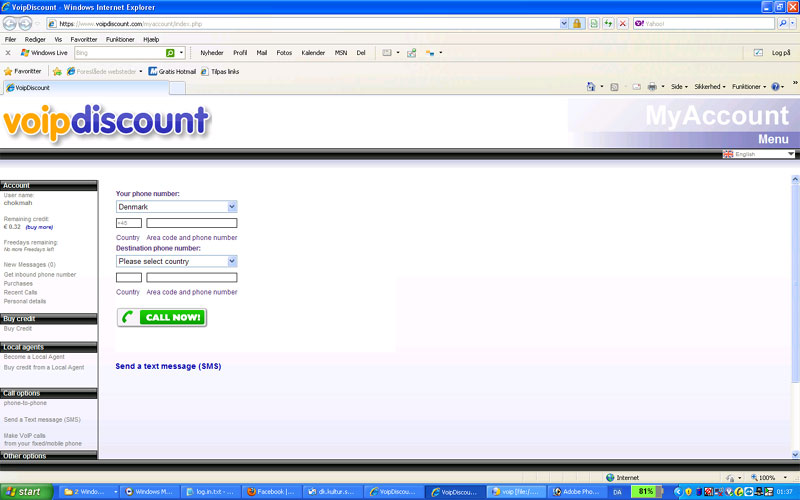Expand the address bar history dropdown arrow
800x500 pixels.
564,23
